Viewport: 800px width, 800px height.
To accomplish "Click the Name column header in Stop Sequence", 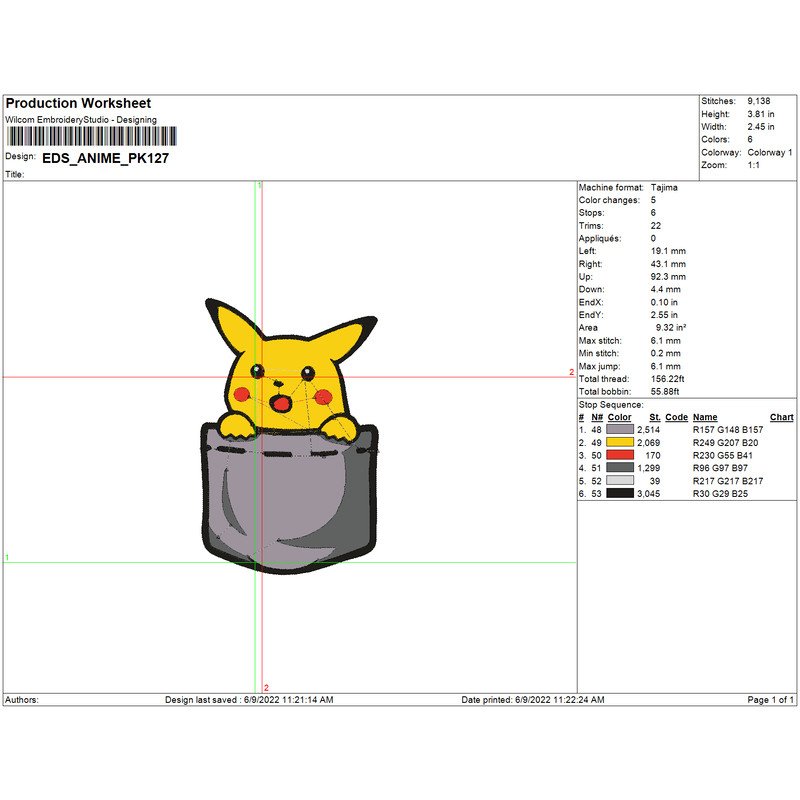I will tap(705, 417).
